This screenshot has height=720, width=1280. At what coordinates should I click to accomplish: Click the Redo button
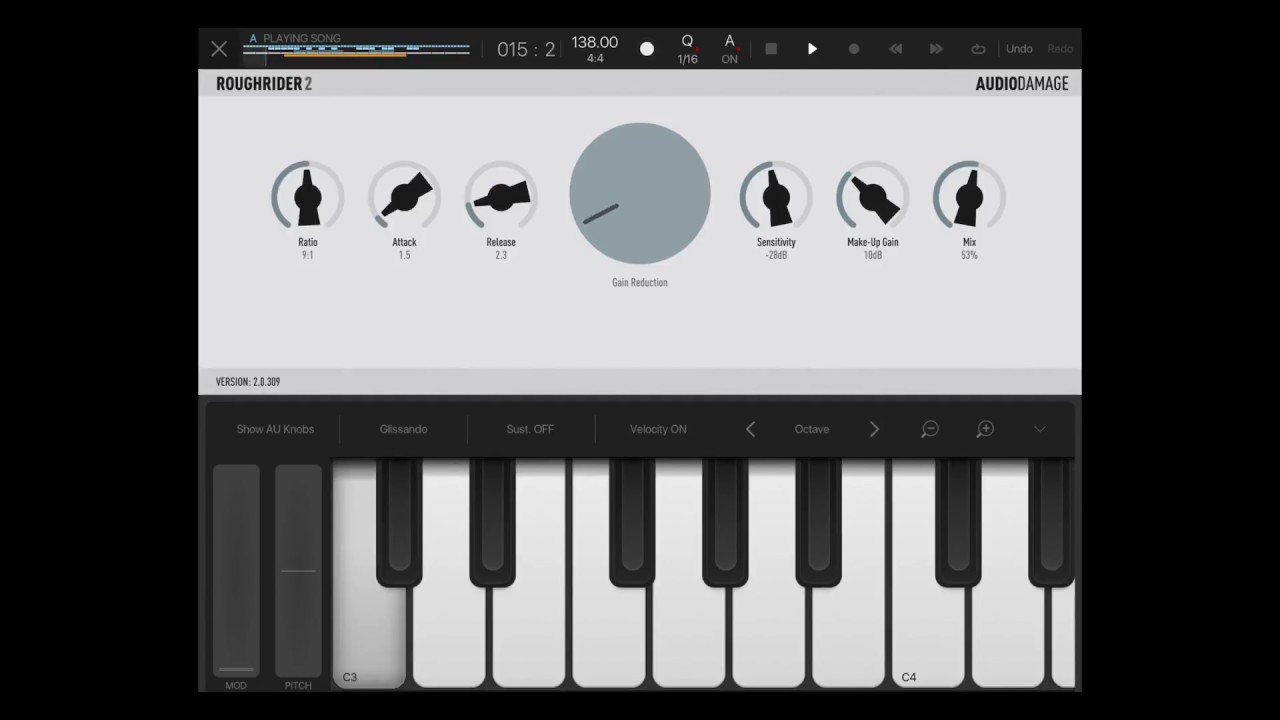click(x=1060, y=48)
